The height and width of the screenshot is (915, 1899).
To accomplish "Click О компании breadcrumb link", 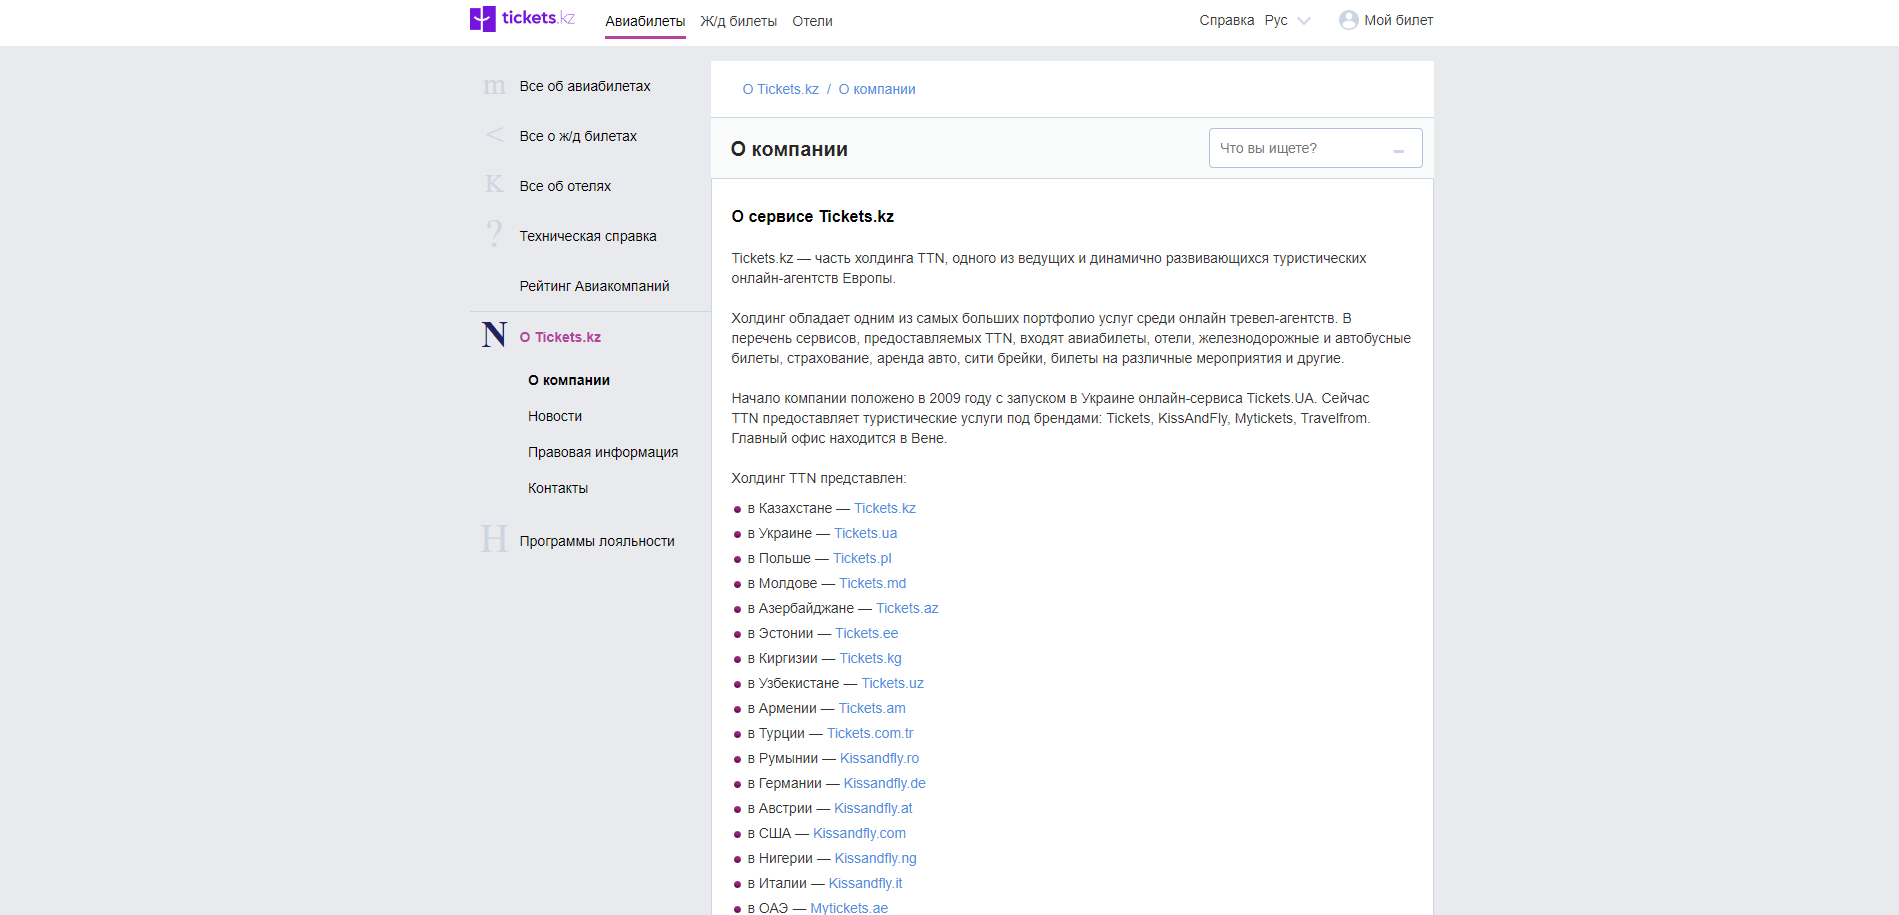I will pyautogui.click(x=877, y=89).
